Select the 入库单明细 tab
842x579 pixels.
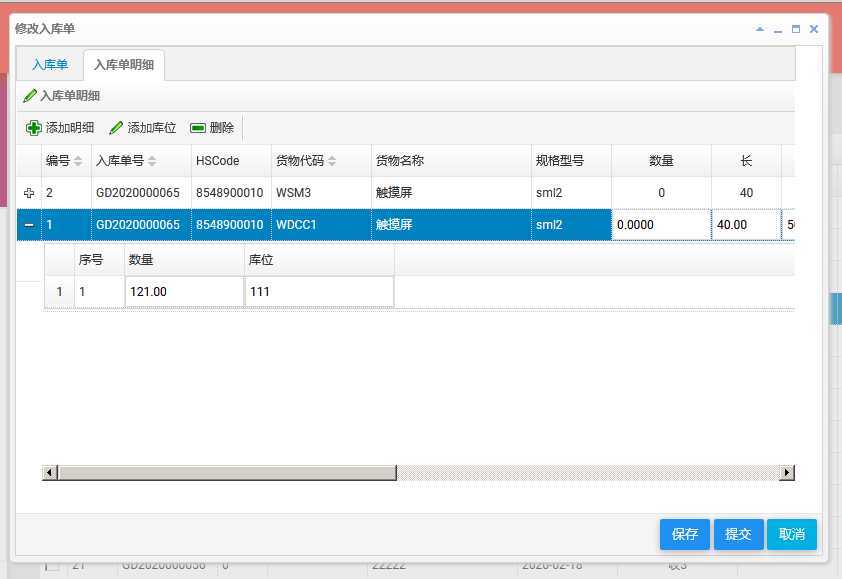(124, 65)
